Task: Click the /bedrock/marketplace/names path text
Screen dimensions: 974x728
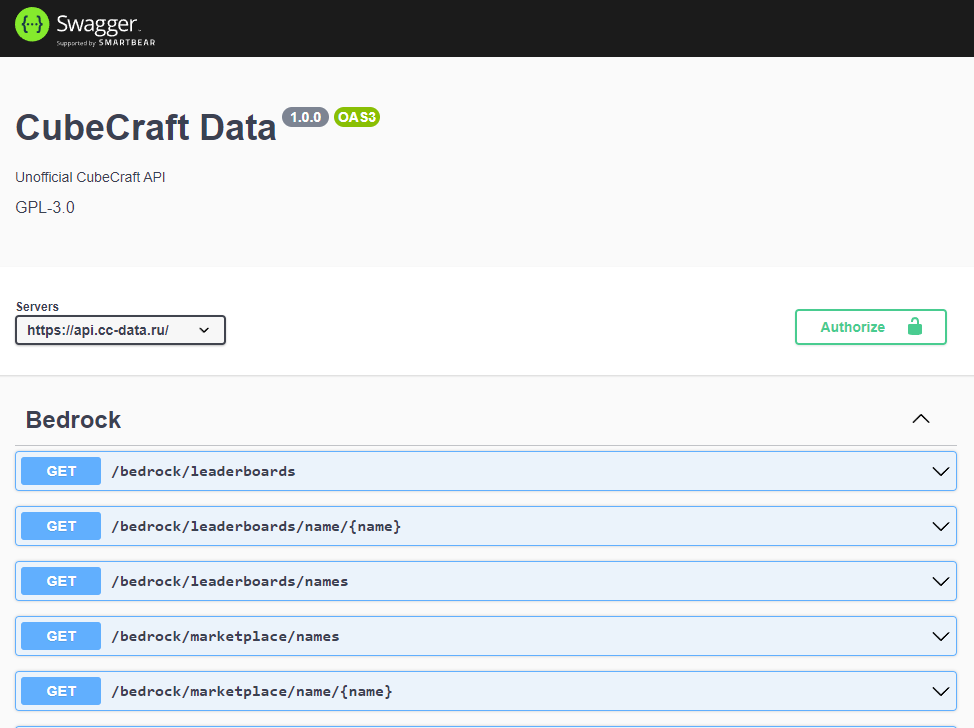Action: (x=225, y=637)
